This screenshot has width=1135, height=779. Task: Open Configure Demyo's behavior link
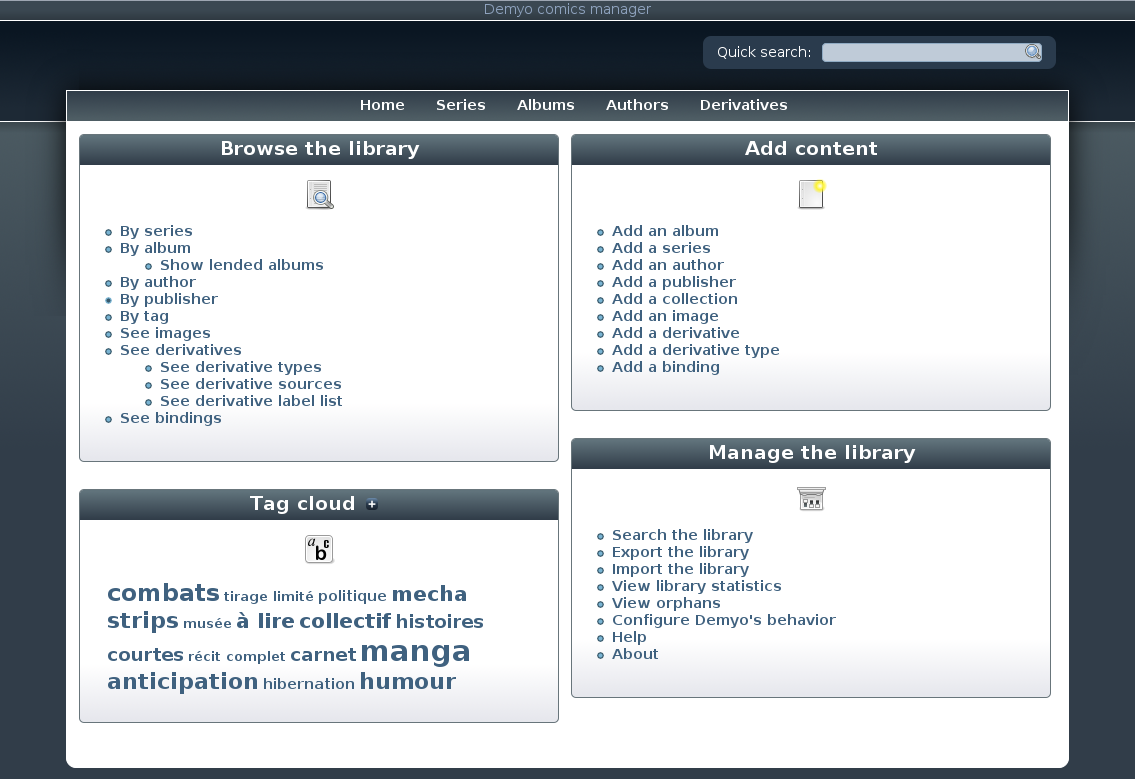point(724,620)
